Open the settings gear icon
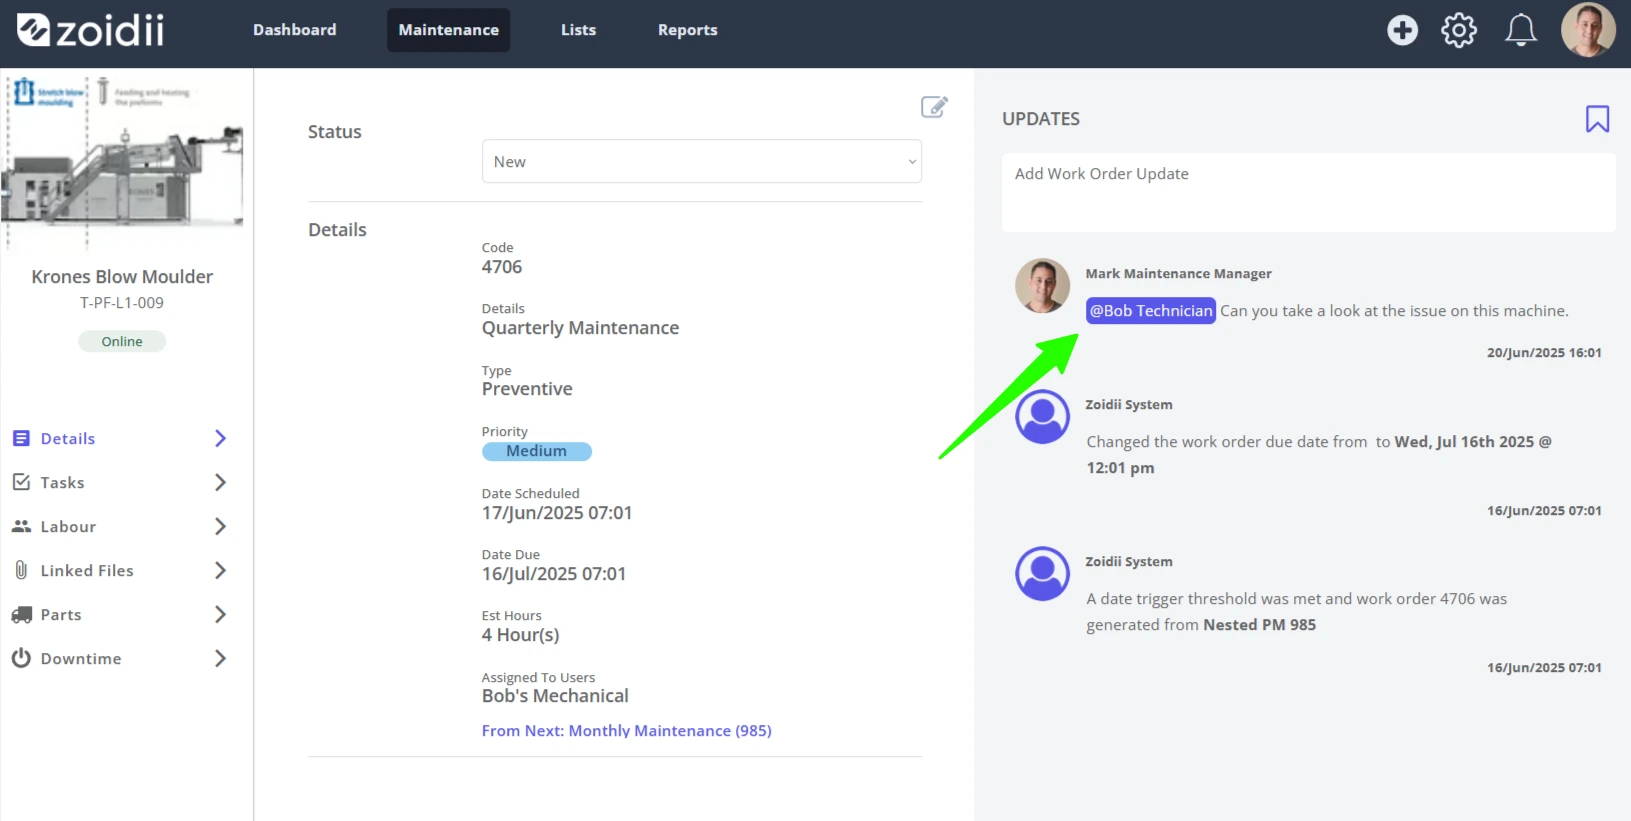 (1459, 30)
